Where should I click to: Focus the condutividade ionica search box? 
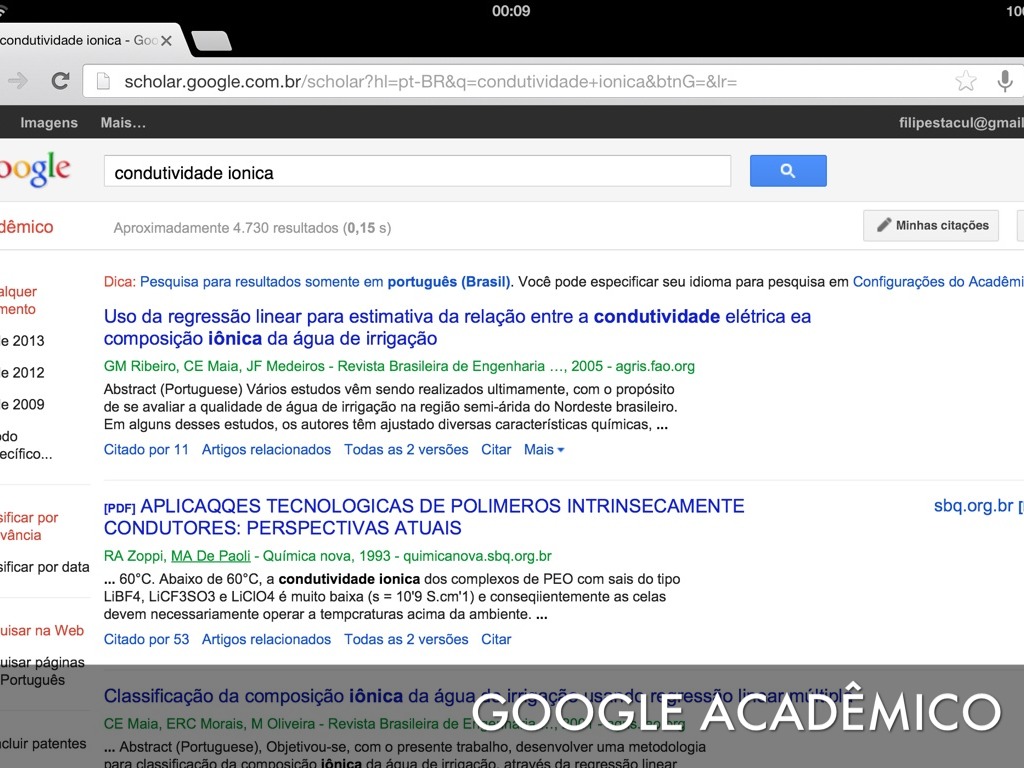pos(417,172)
